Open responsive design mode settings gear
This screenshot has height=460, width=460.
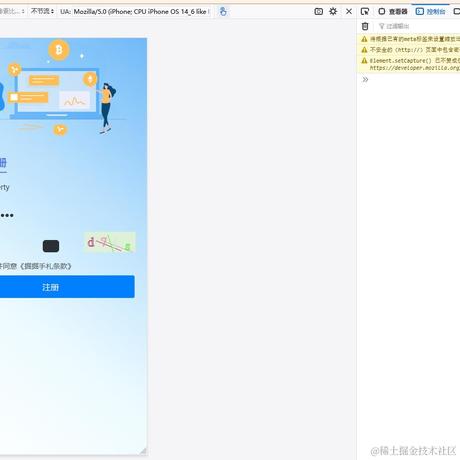pyautogui.click(x=333, y=11)
